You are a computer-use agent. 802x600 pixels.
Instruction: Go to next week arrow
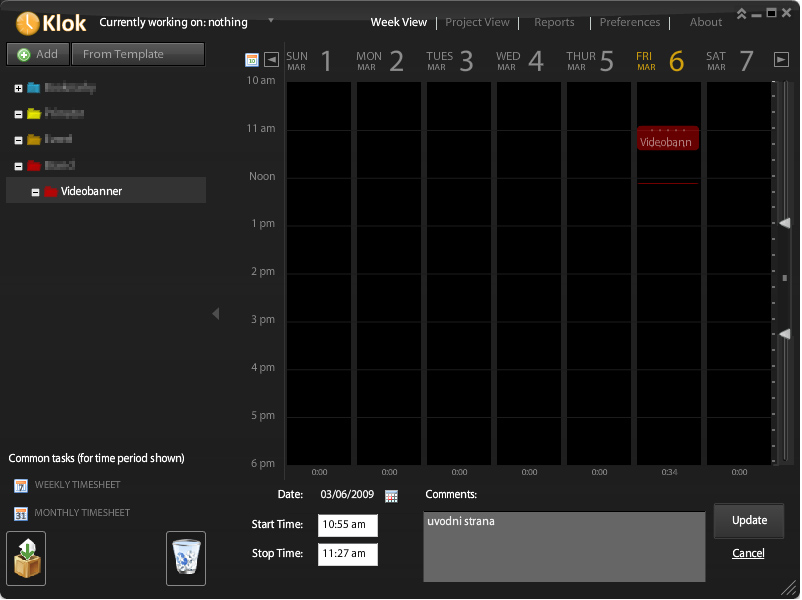pos(781,60)
